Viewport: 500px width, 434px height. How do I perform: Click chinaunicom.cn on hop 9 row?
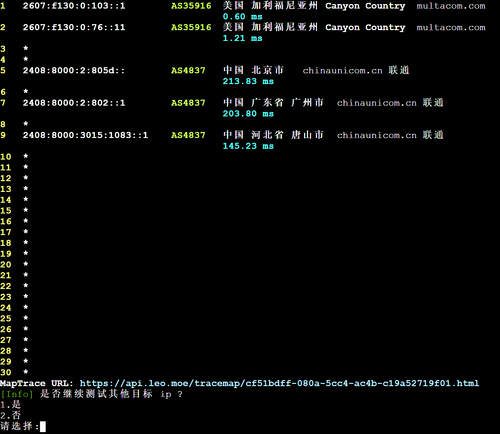coord(377,135)
